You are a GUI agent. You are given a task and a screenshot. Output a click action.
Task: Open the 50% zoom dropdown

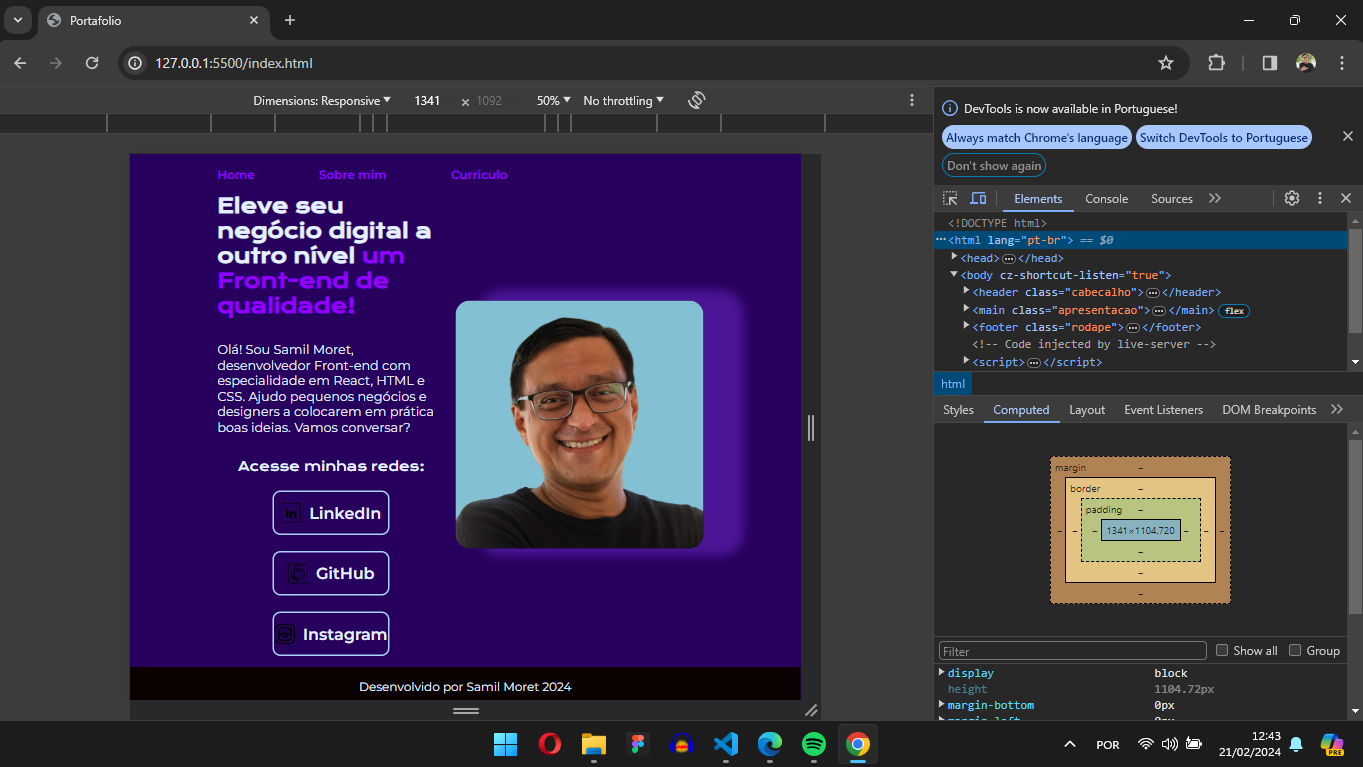pyautogui.click(x=554, y=100)
